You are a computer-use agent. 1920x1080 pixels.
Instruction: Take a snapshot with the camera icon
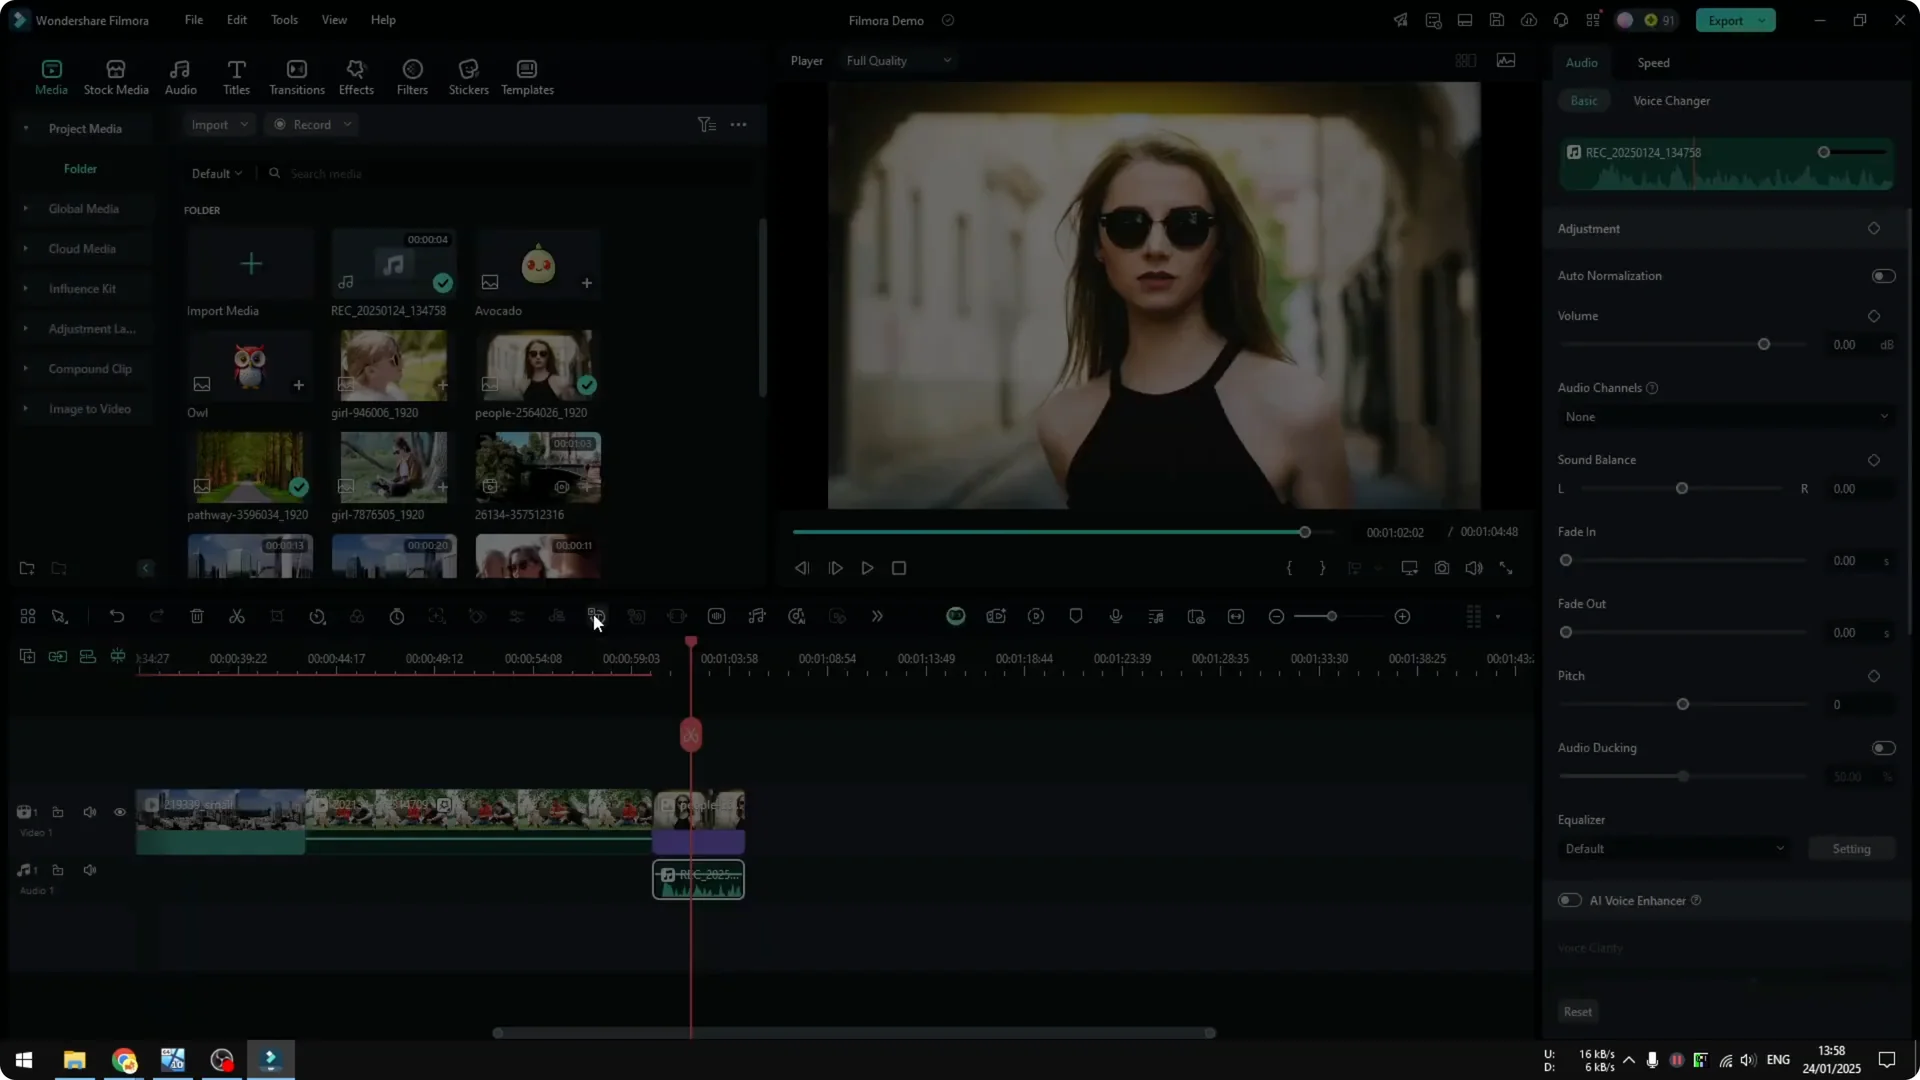point(1442,568)
